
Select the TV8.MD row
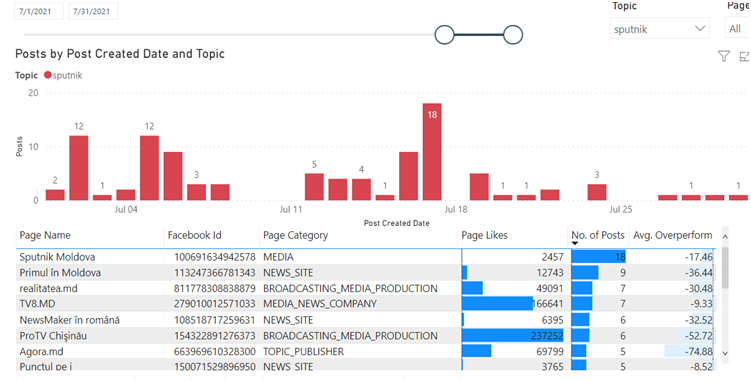coord(366,303)
